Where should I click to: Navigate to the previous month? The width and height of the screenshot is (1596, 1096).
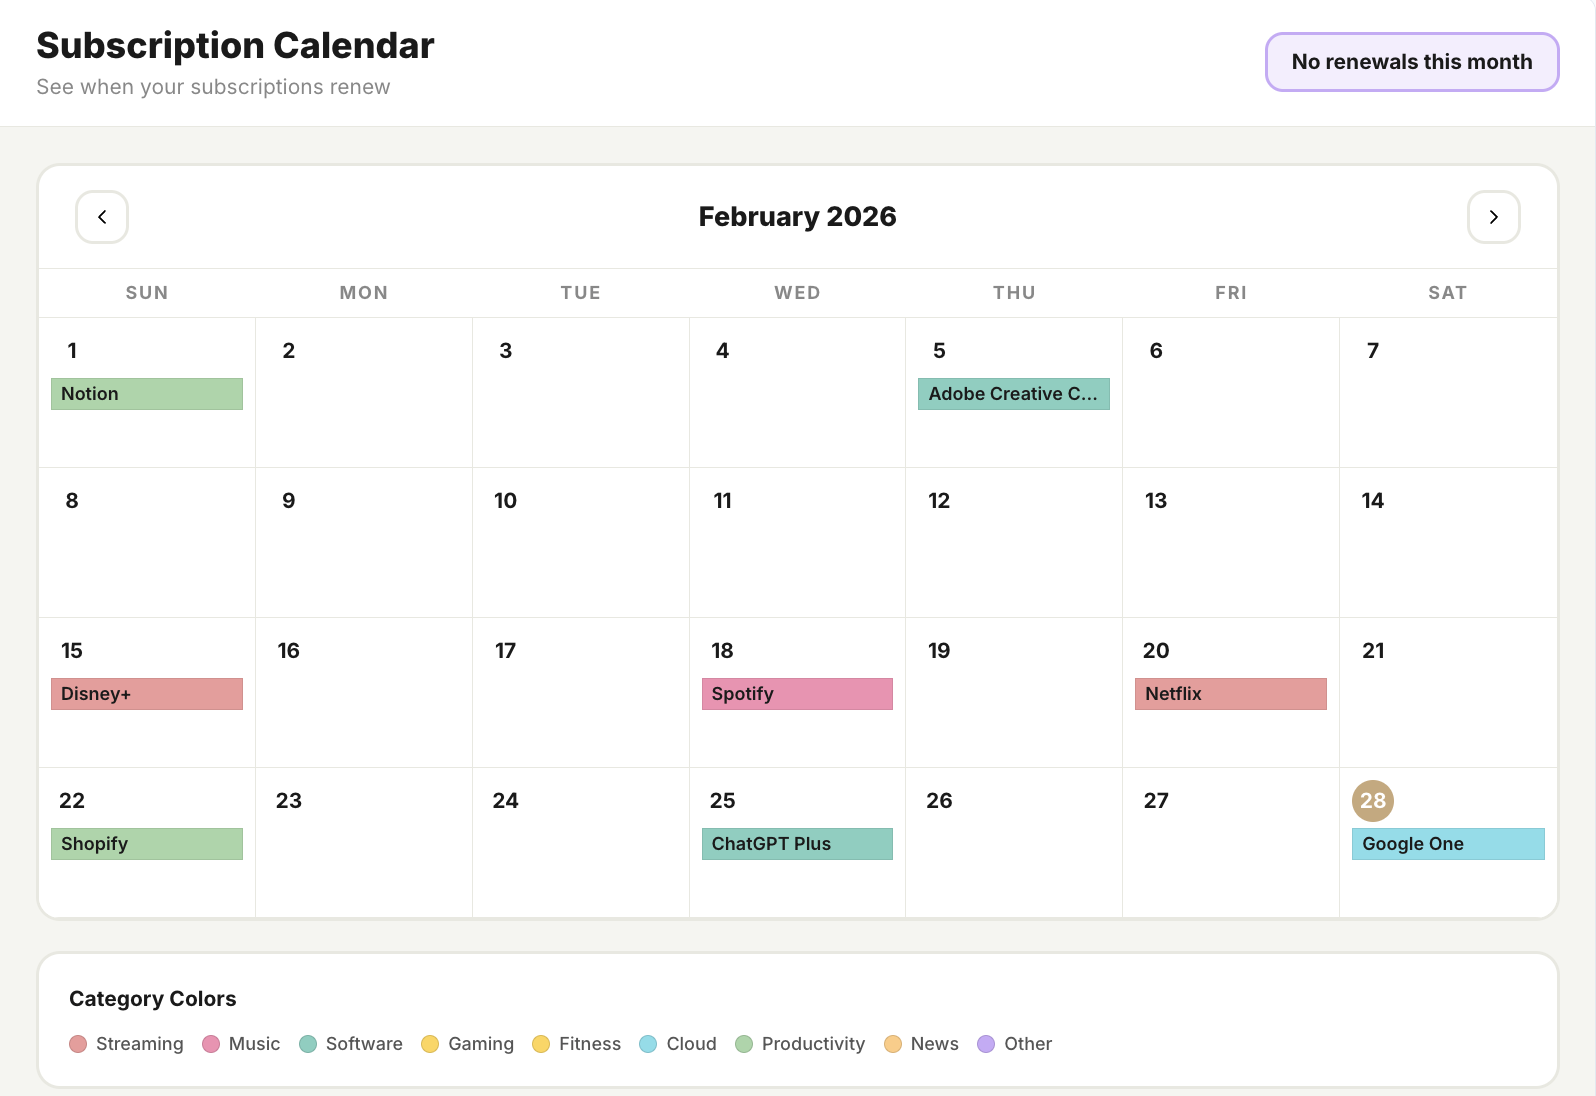click(x=101, y=217)
